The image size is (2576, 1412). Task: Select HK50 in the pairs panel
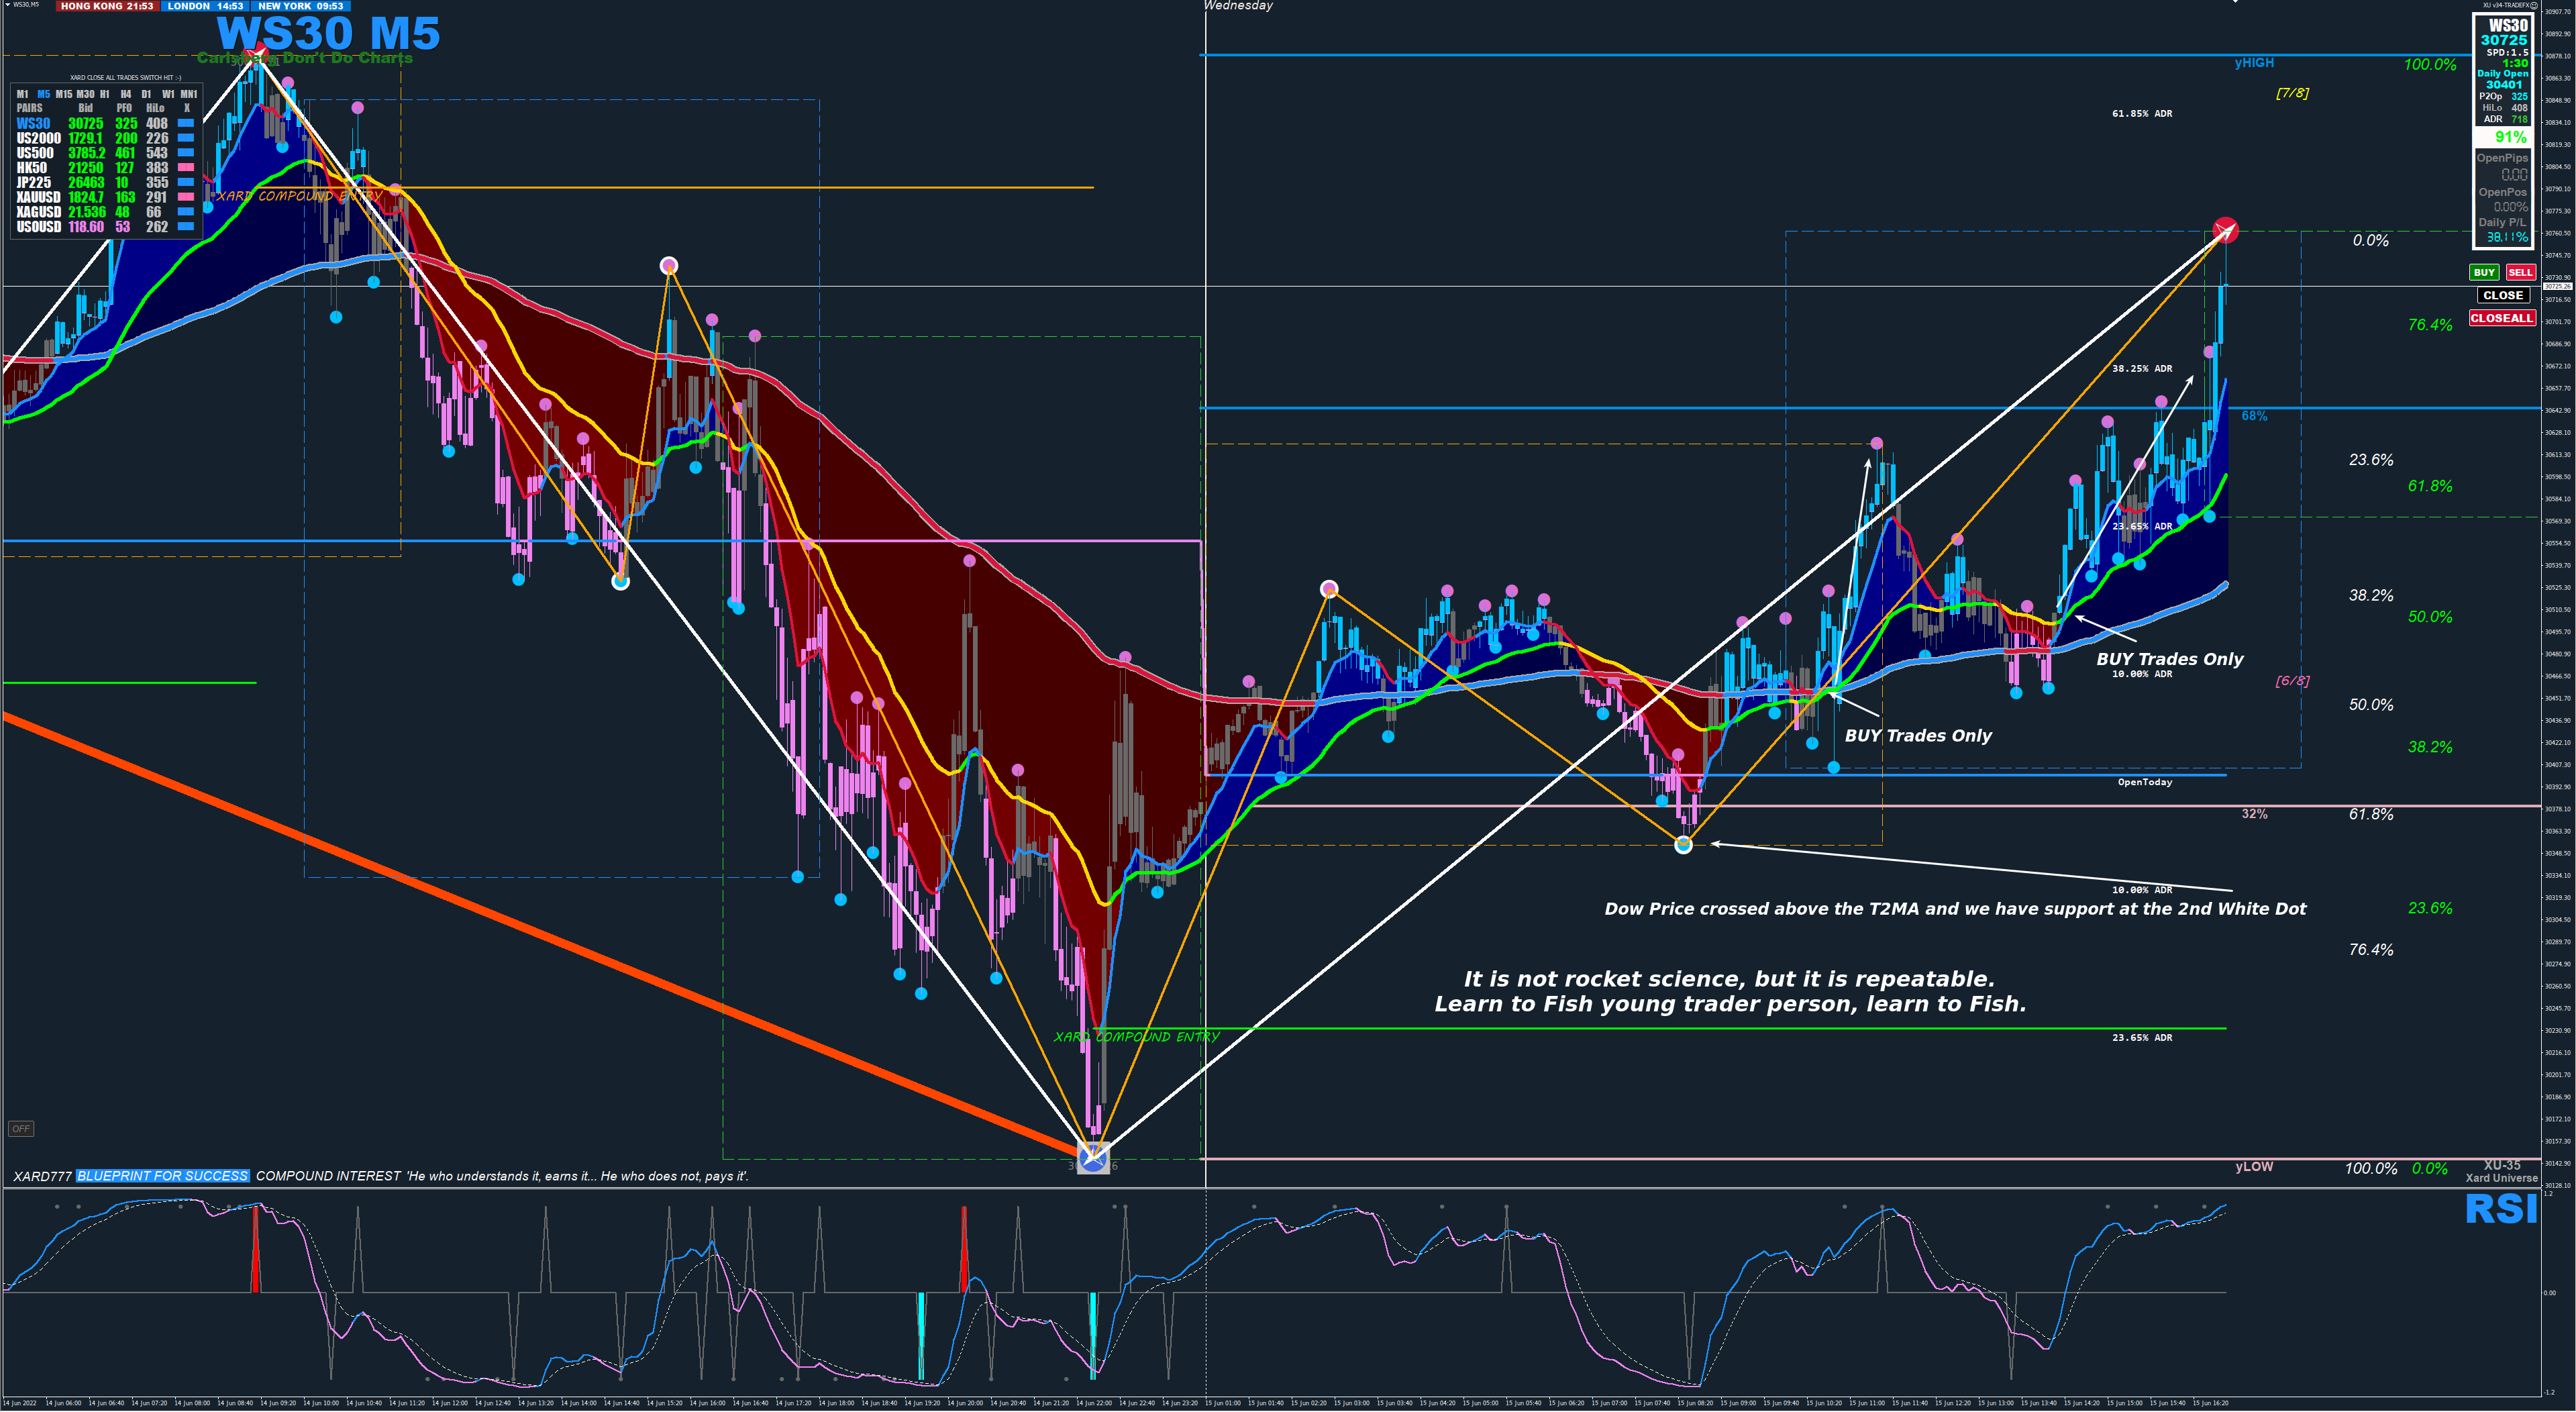click(31, 168)
